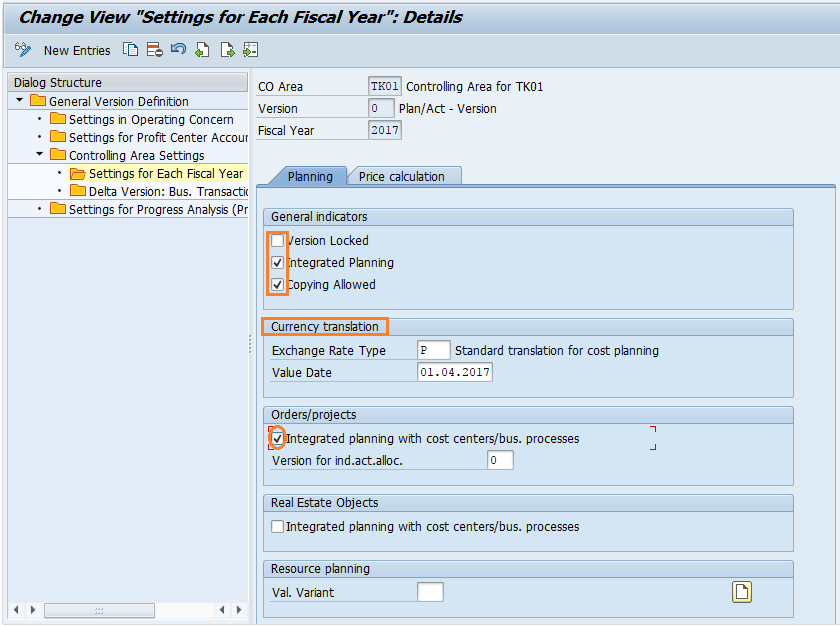Enable integrated planning under Real Estate Objects
This screenshot has height=626, width=840.
coord(277,527)
